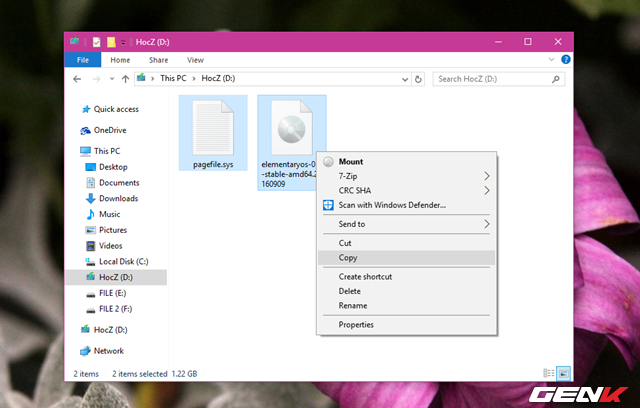
Task: Open the recent locations dropdown
Action: 111,79
